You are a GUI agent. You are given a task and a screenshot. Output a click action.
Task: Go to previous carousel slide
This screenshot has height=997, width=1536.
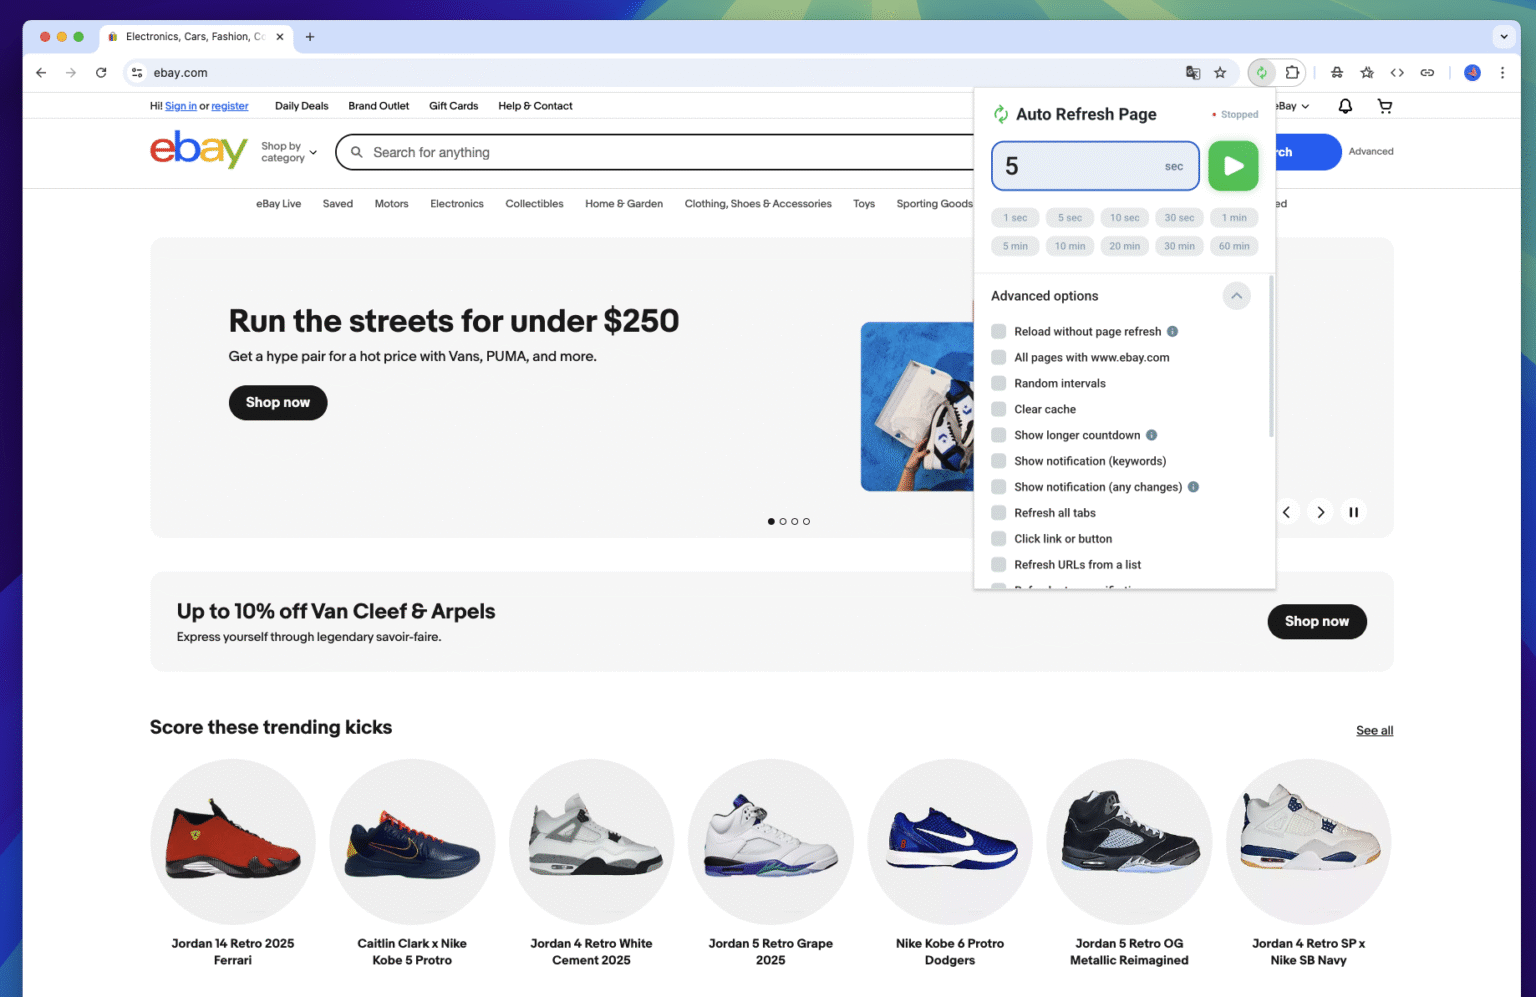1287,512
